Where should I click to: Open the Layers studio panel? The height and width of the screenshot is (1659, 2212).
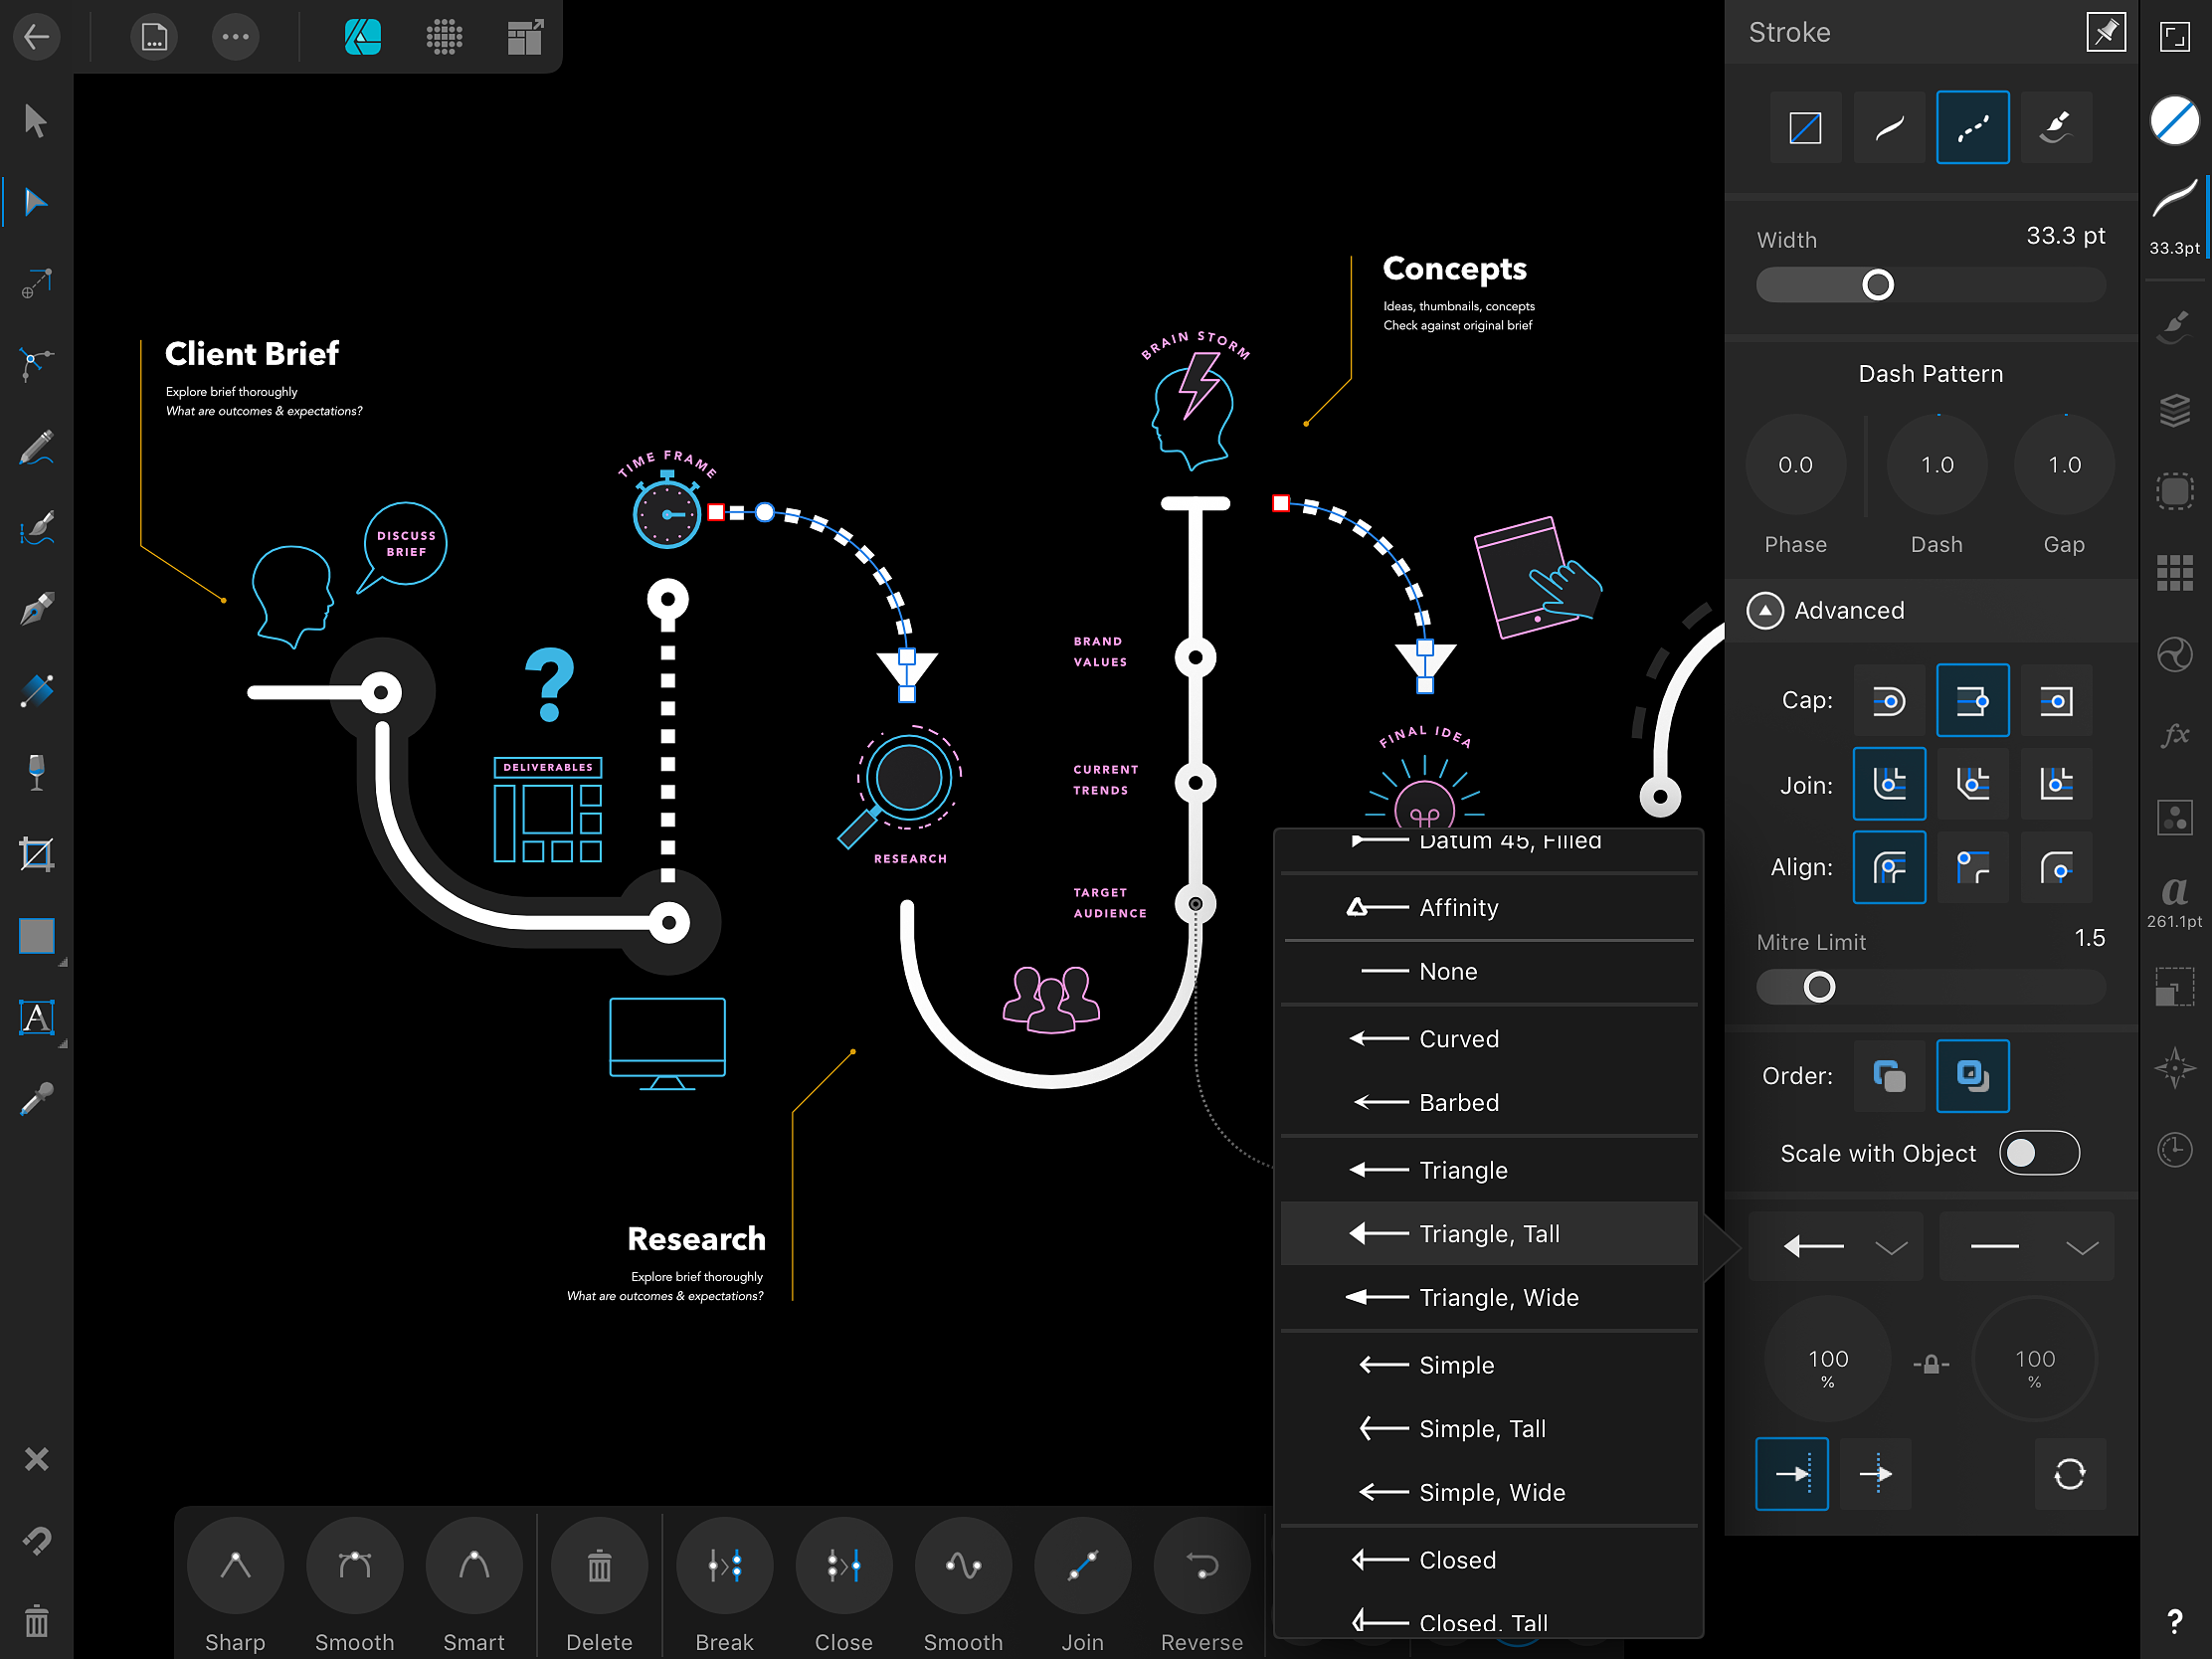(x=2174, y=411)
